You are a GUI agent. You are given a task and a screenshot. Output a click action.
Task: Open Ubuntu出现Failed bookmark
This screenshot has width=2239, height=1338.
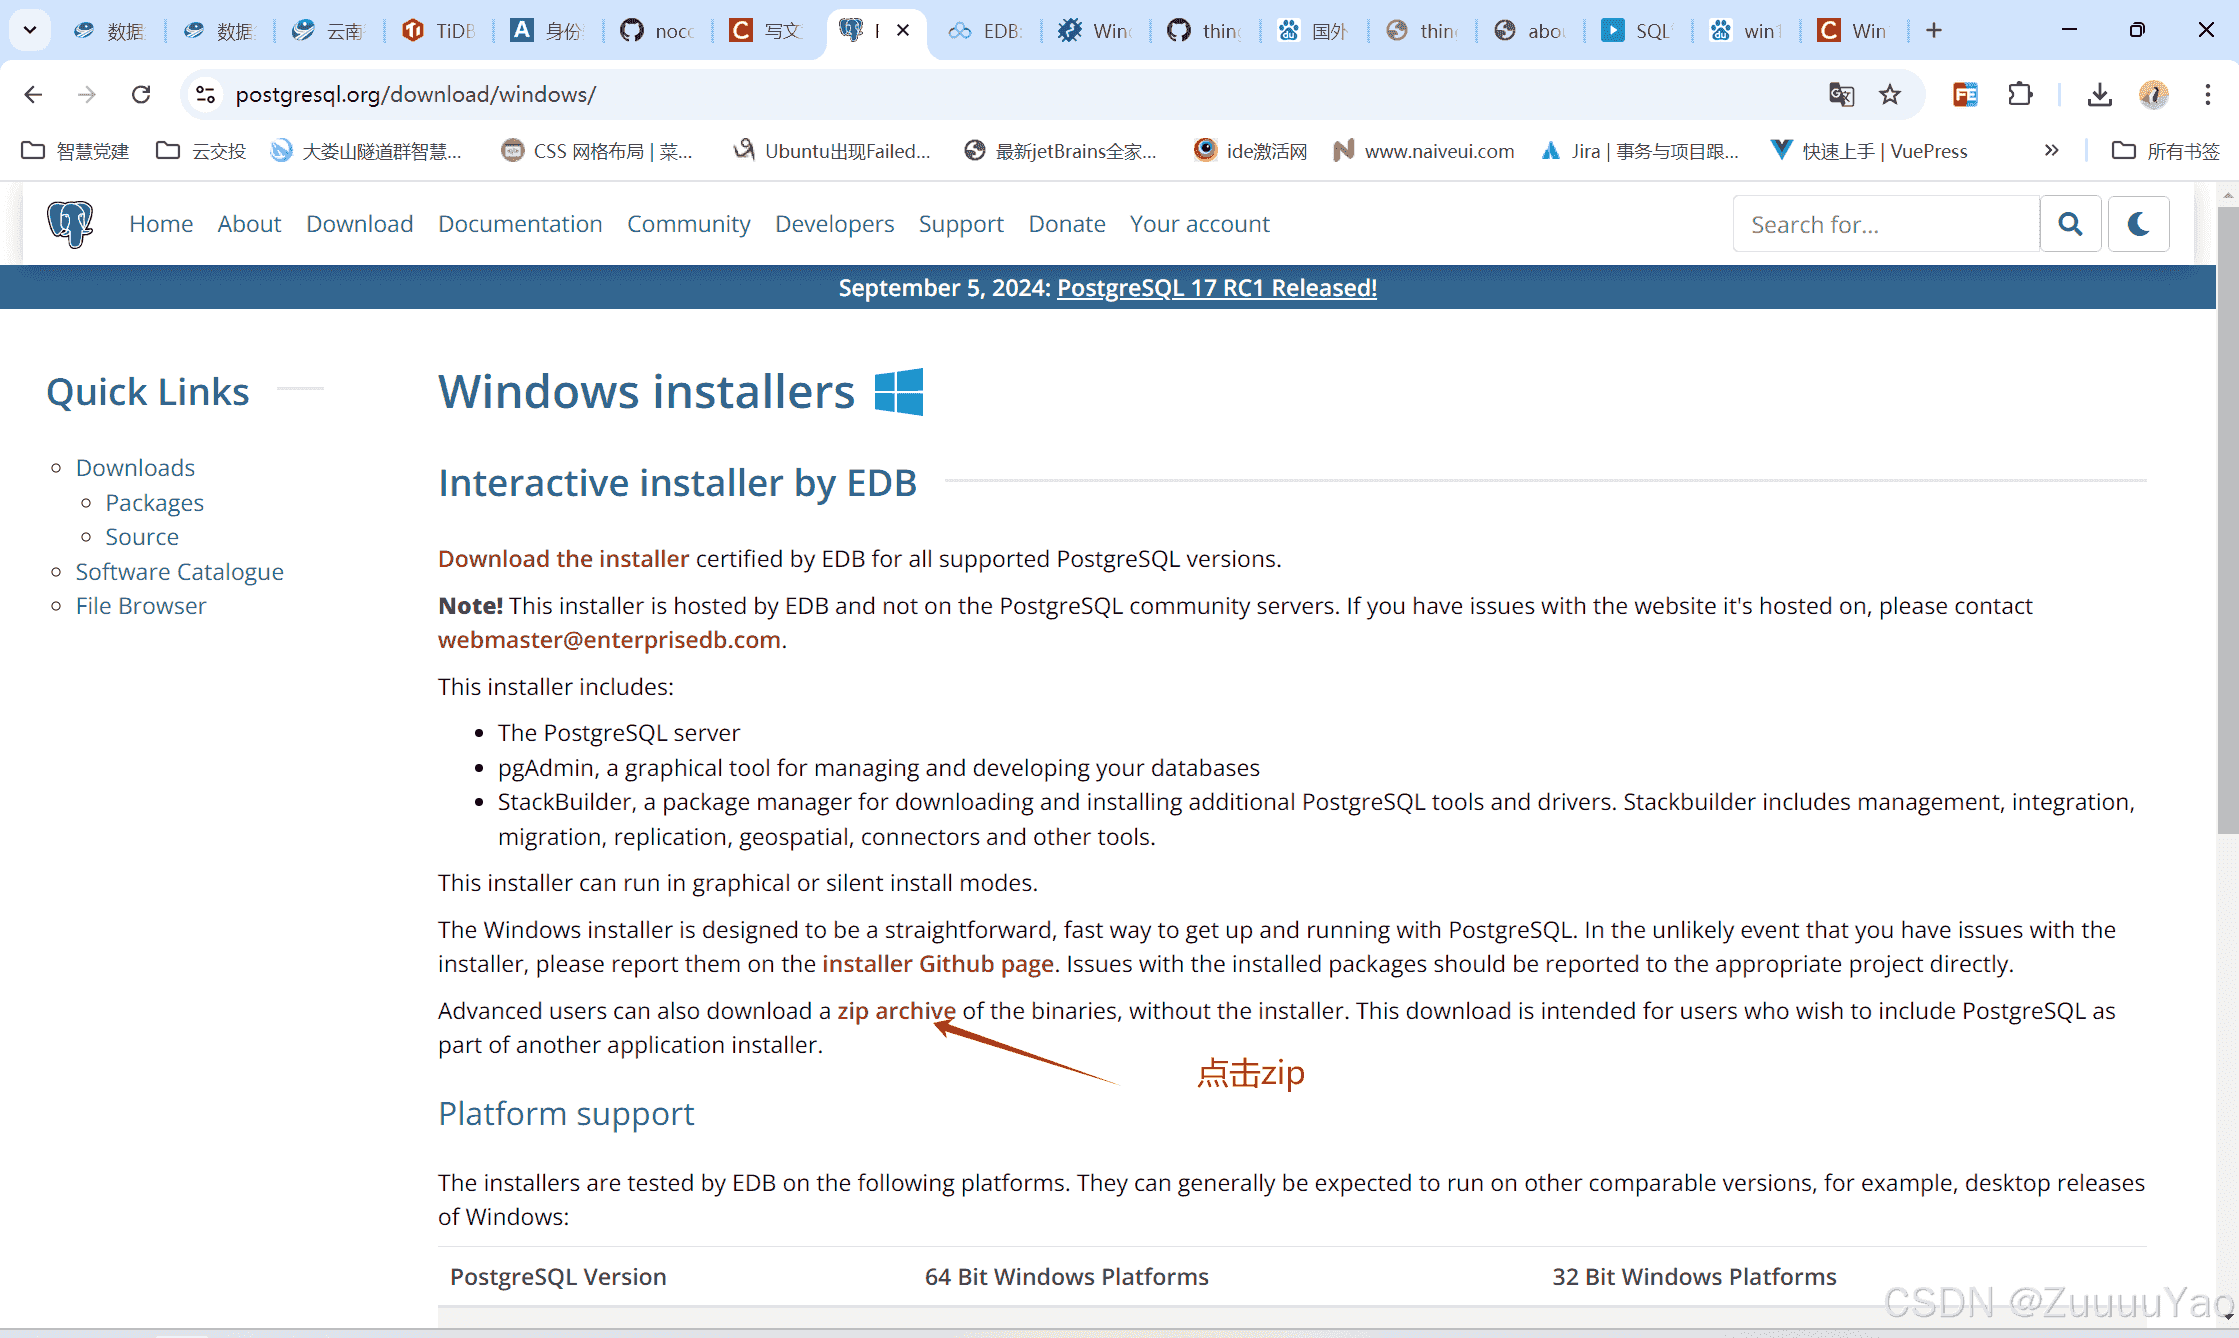(832, 151)
